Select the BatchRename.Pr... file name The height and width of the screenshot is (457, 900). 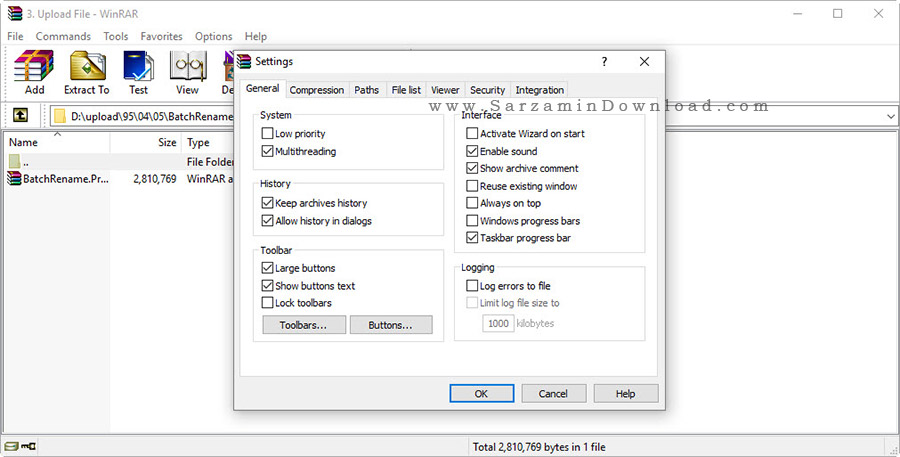[65, 179]
